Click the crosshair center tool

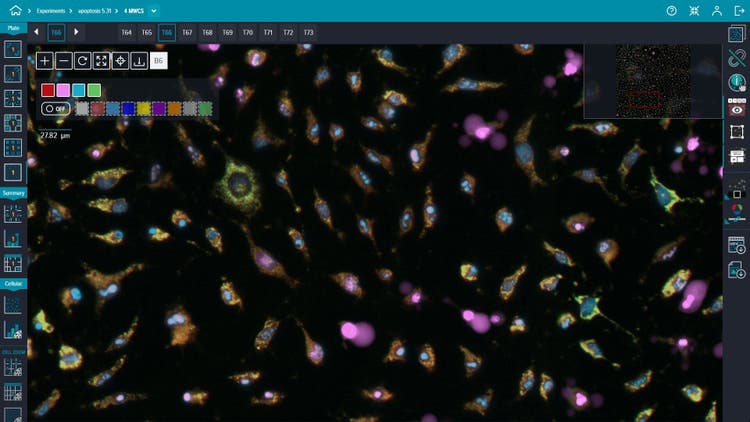tap(120, 61)
